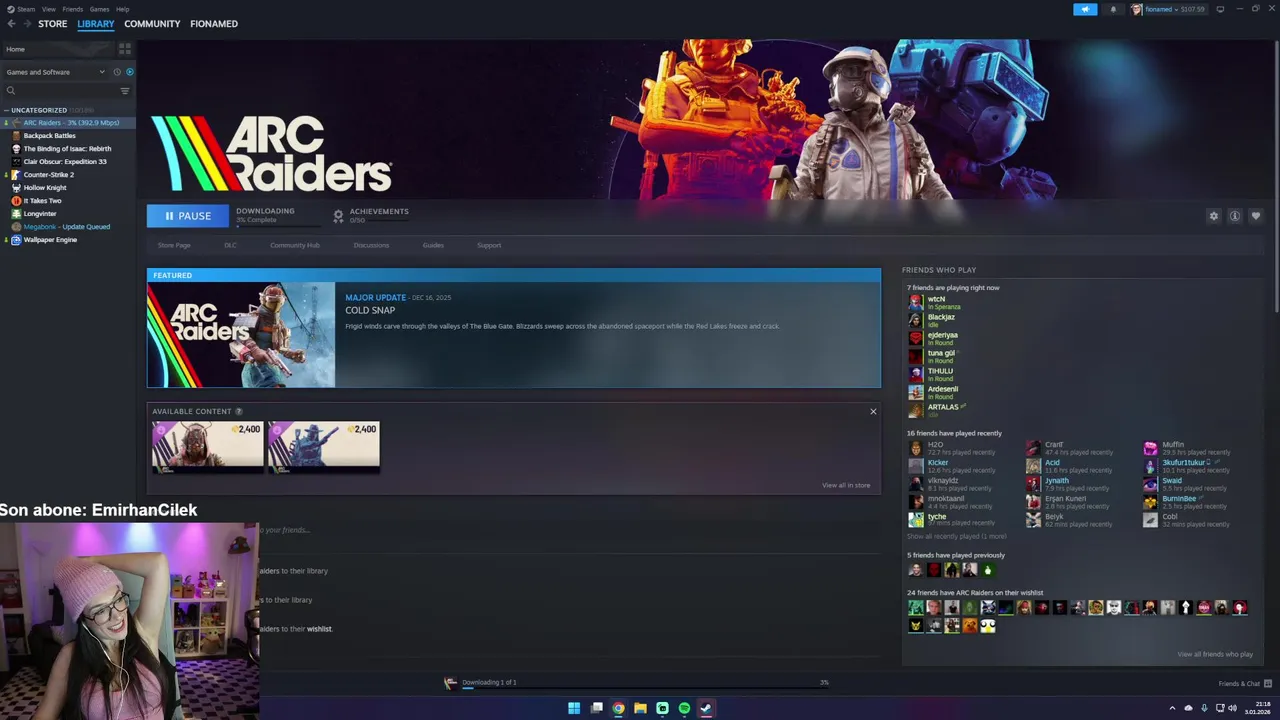Open the View menu
The height and width of the screenshot is (720, 1280).
[x=48, y=9]
